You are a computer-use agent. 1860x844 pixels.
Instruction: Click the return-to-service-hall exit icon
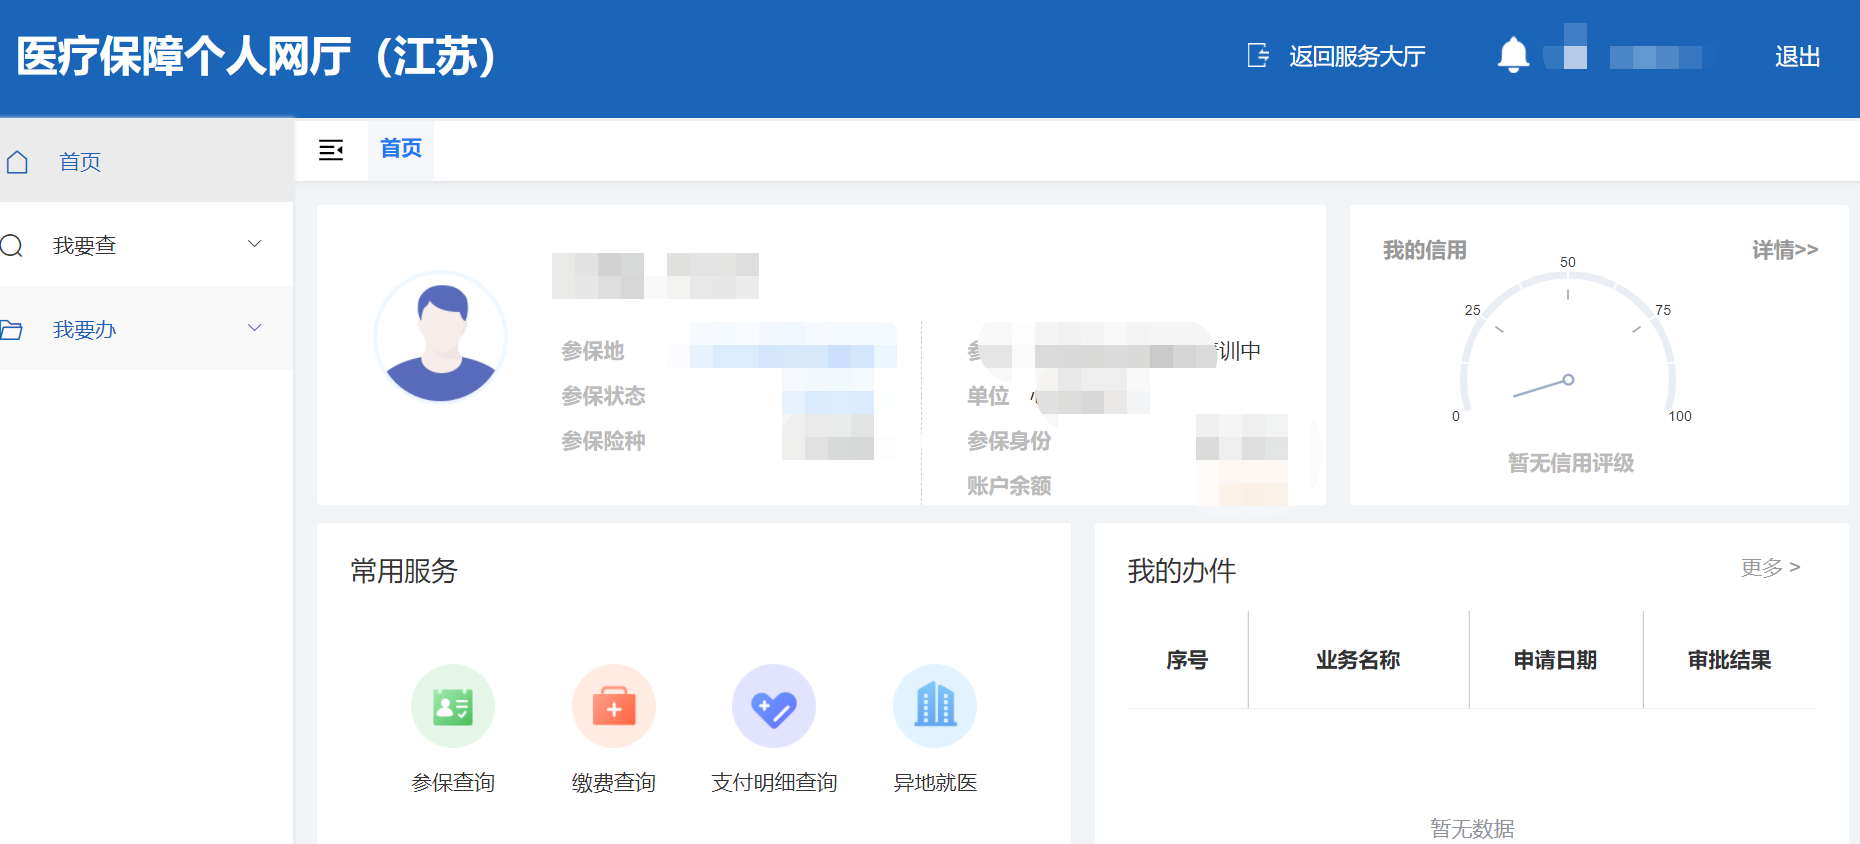1258,55
